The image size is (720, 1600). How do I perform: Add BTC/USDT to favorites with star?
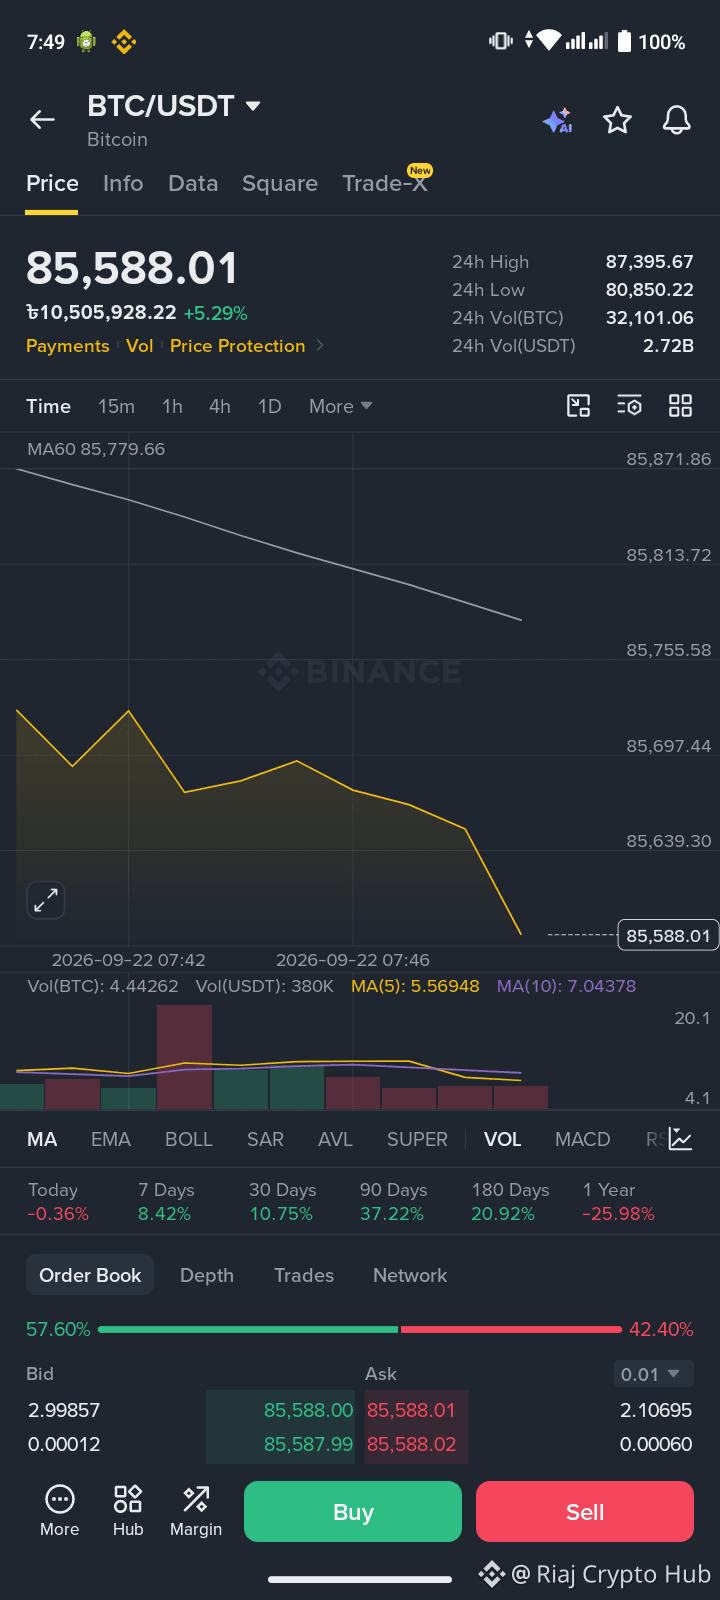(x=617, y=120)
